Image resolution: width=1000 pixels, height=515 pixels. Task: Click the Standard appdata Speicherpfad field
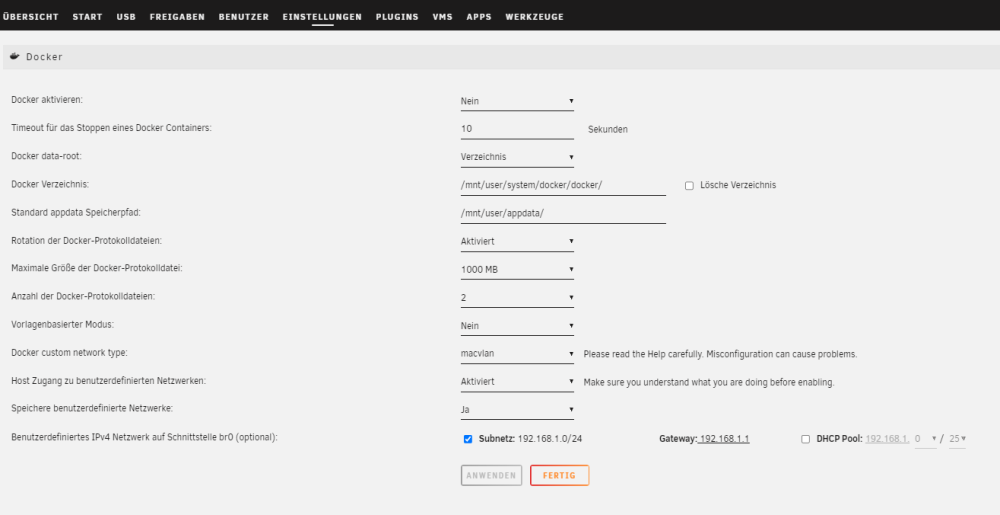click(x=563, y=213)
